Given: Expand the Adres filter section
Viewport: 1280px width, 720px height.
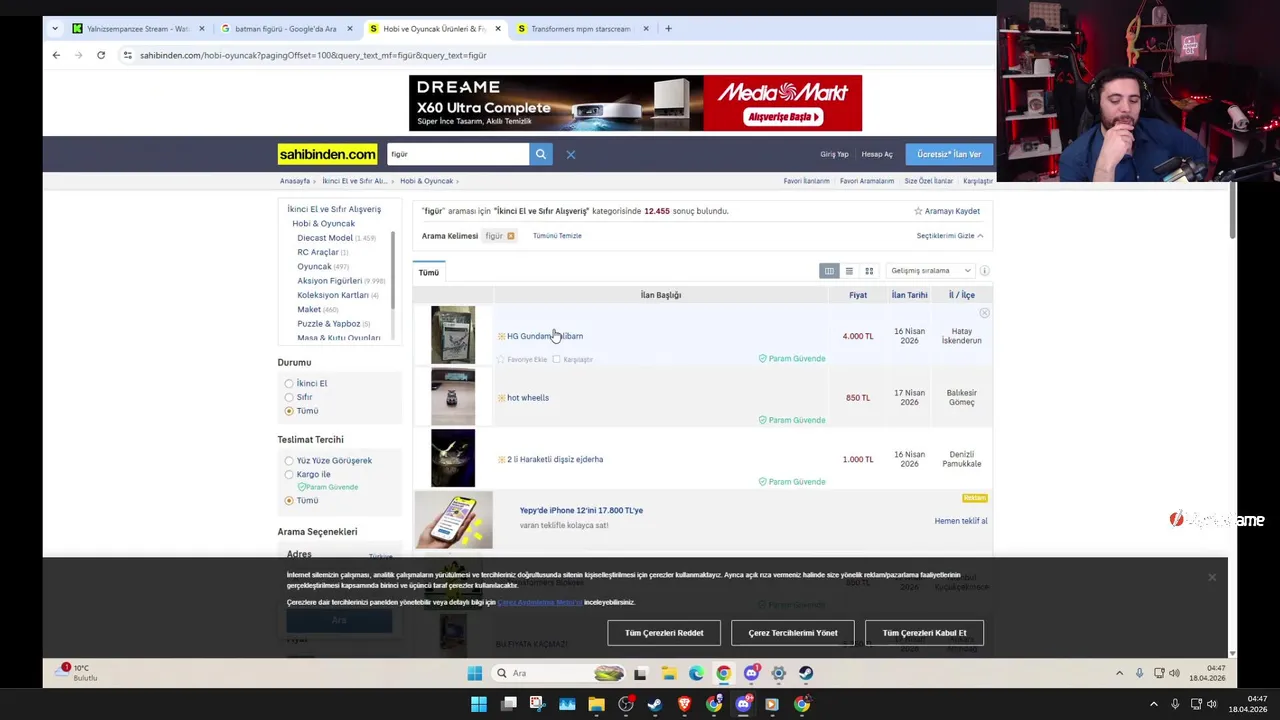Looking at the screenshot, I should (299, 554).
